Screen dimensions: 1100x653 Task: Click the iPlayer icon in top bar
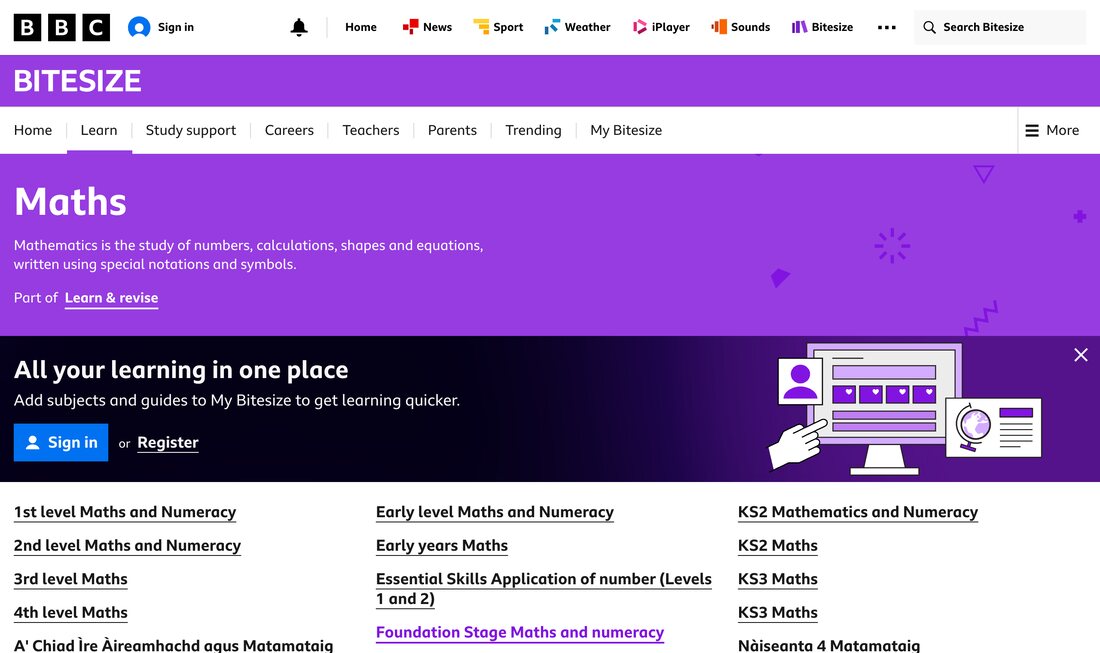[640, 27]
